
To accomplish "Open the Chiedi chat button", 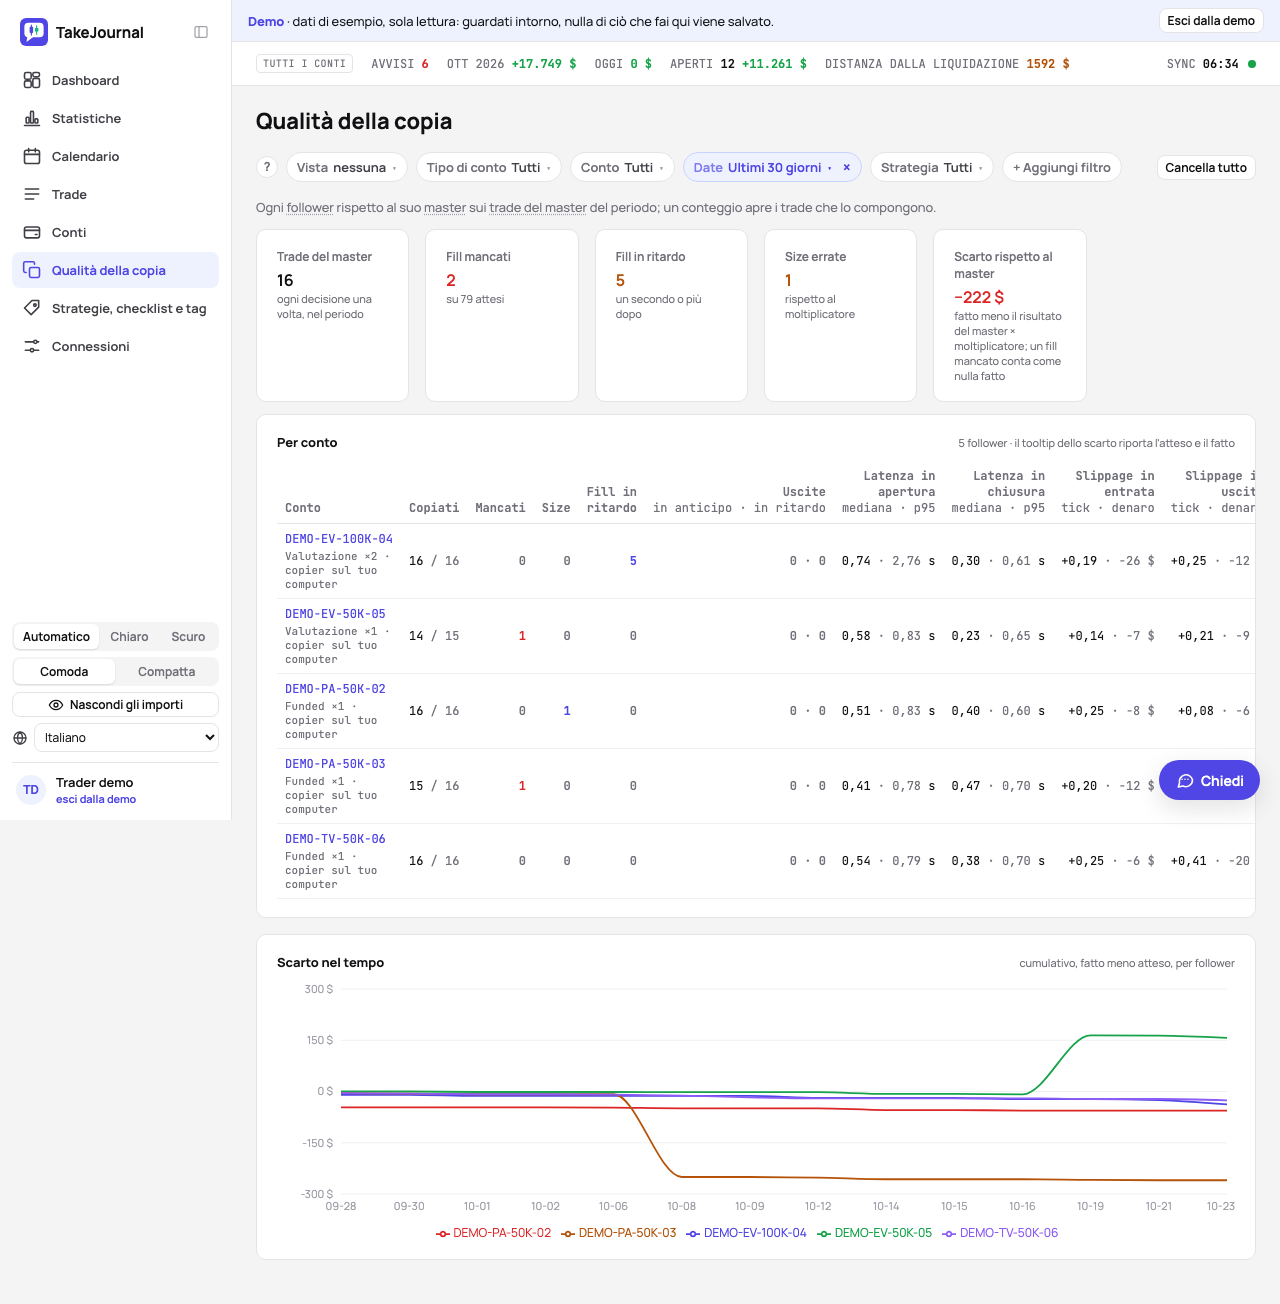I will pyautogui.click(x=1209, y=781).
